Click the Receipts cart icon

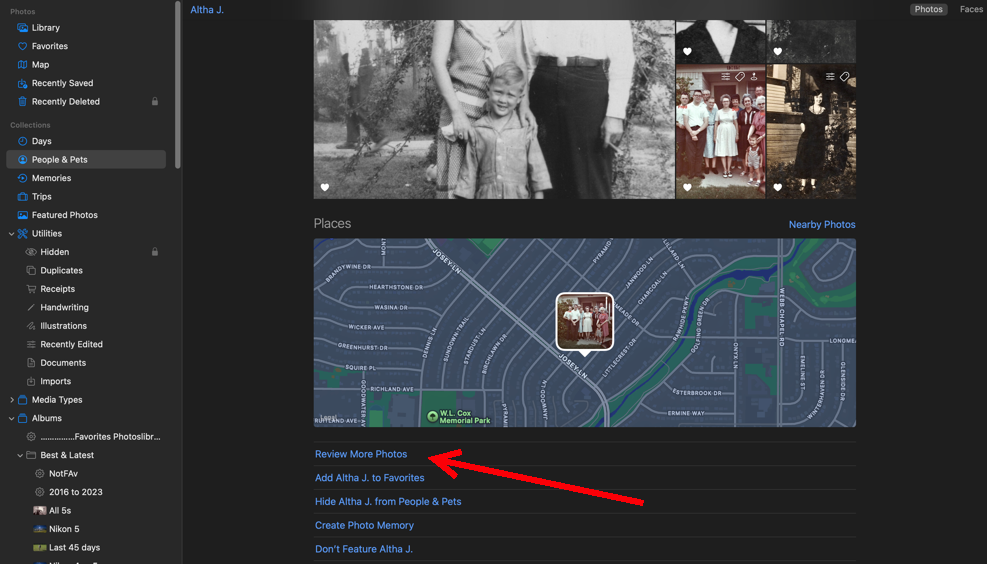tap(31, 289)
